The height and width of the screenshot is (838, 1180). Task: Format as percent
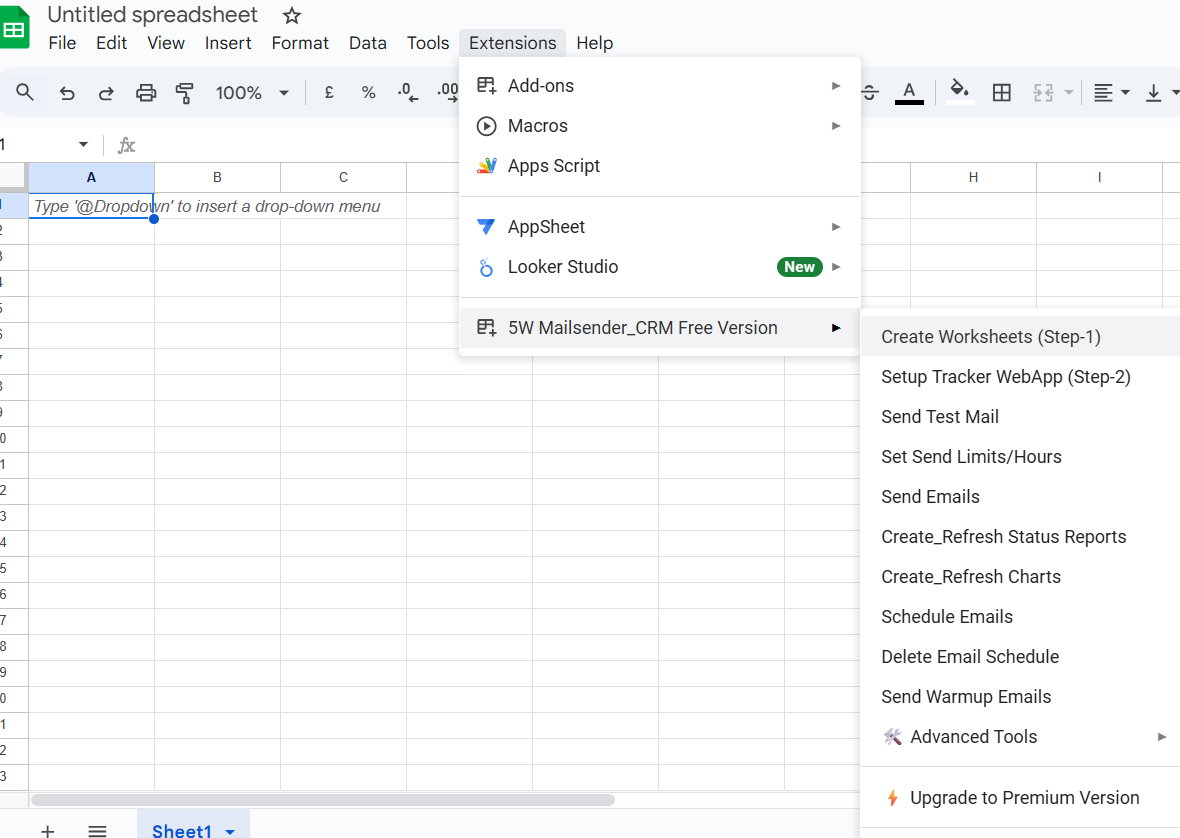pos(368,93)
